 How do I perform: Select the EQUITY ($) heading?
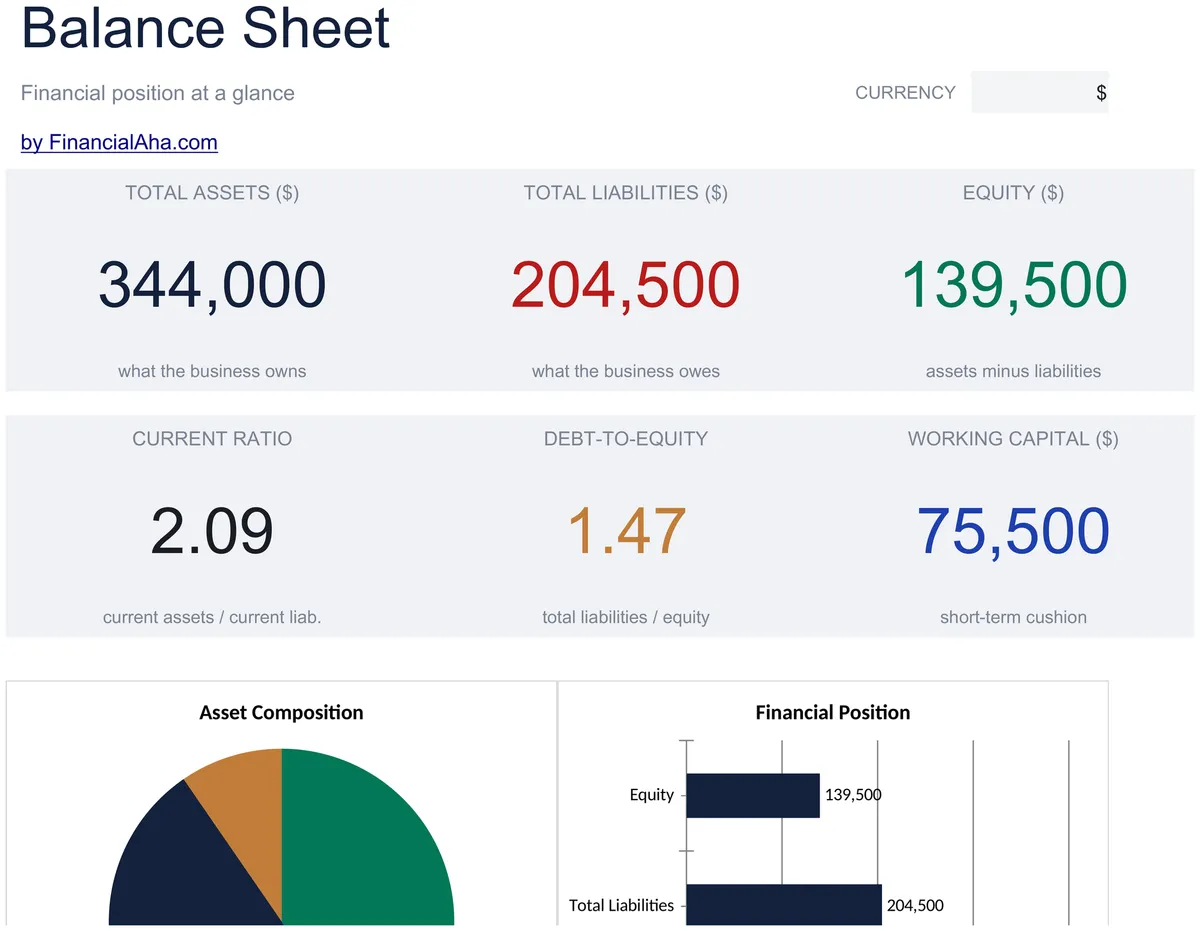(x=1013, y=193)
